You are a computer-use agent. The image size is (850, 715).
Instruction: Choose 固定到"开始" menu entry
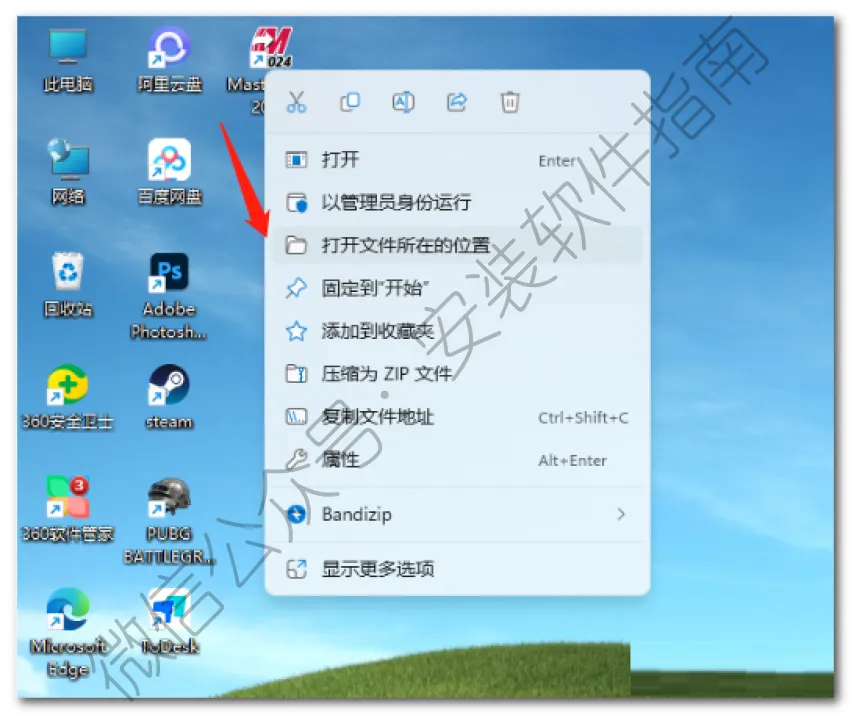(x=457, y=288)
